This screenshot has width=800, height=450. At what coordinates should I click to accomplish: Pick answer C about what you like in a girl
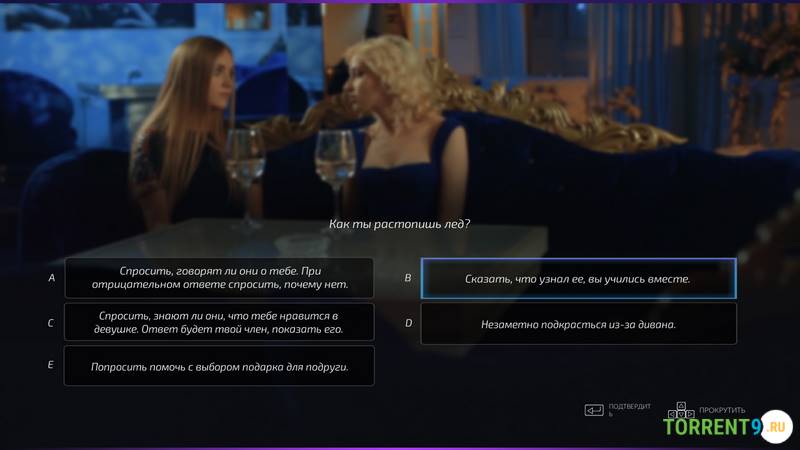(x=219, y=322)
